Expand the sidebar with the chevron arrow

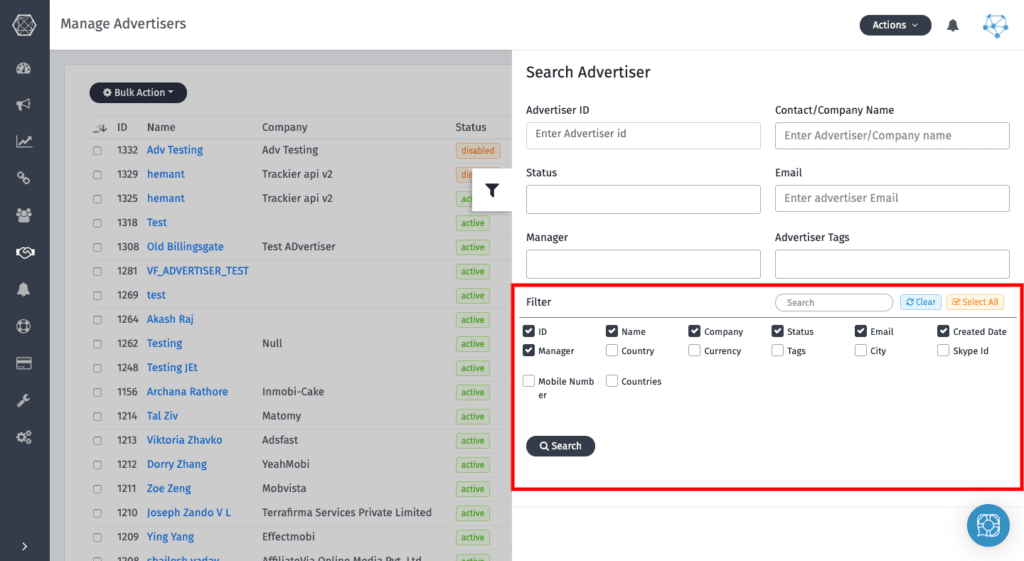[24, 546]
